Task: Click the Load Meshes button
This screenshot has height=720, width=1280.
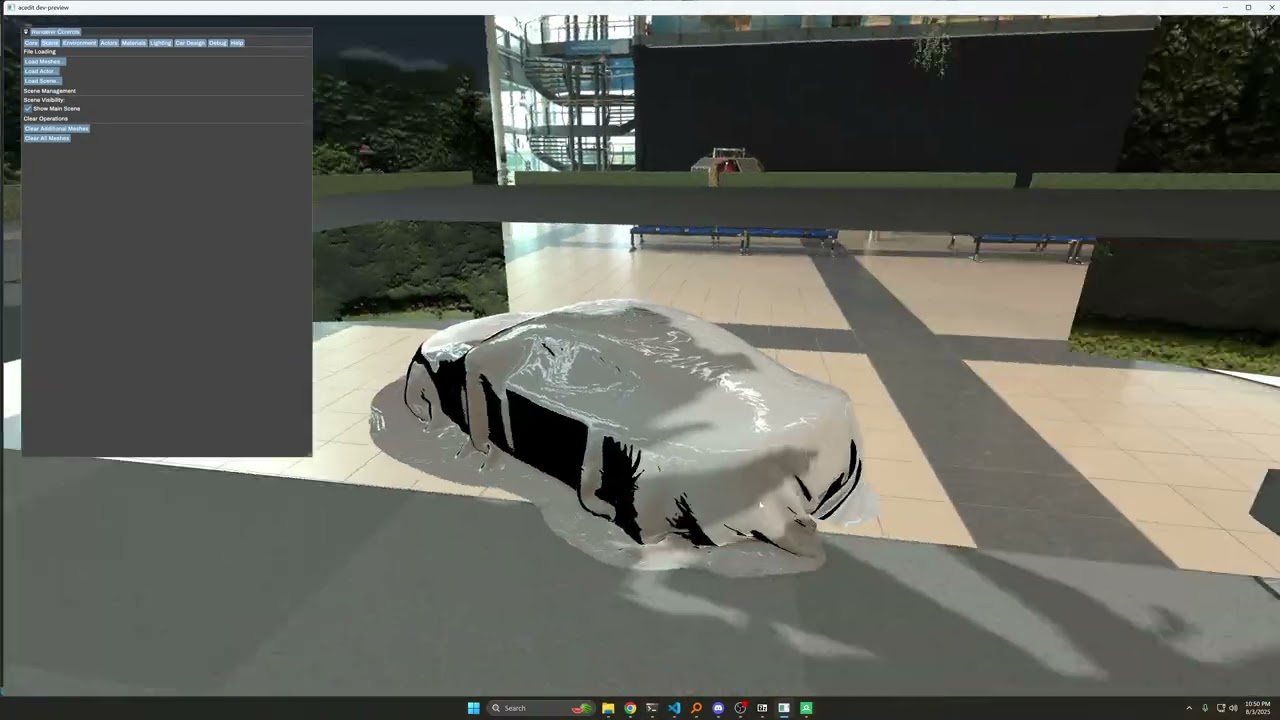Action: 43,62
